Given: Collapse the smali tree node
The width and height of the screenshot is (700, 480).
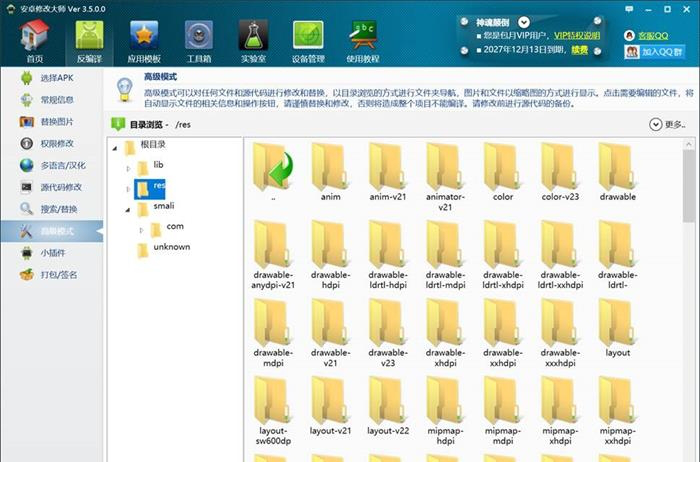Looking at the screenshot, I should tap(129, 209).
